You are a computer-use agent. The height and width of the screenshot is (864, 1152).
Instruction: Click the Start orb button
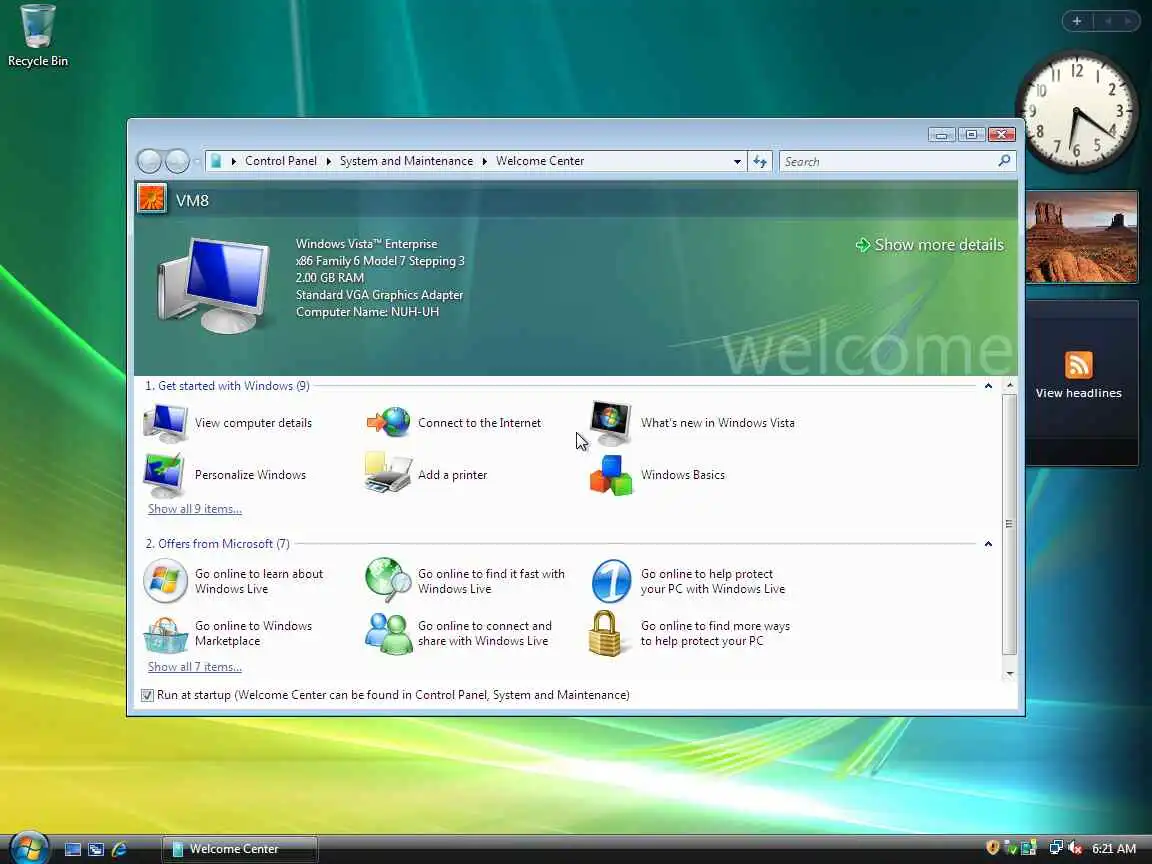coord(29,848)
